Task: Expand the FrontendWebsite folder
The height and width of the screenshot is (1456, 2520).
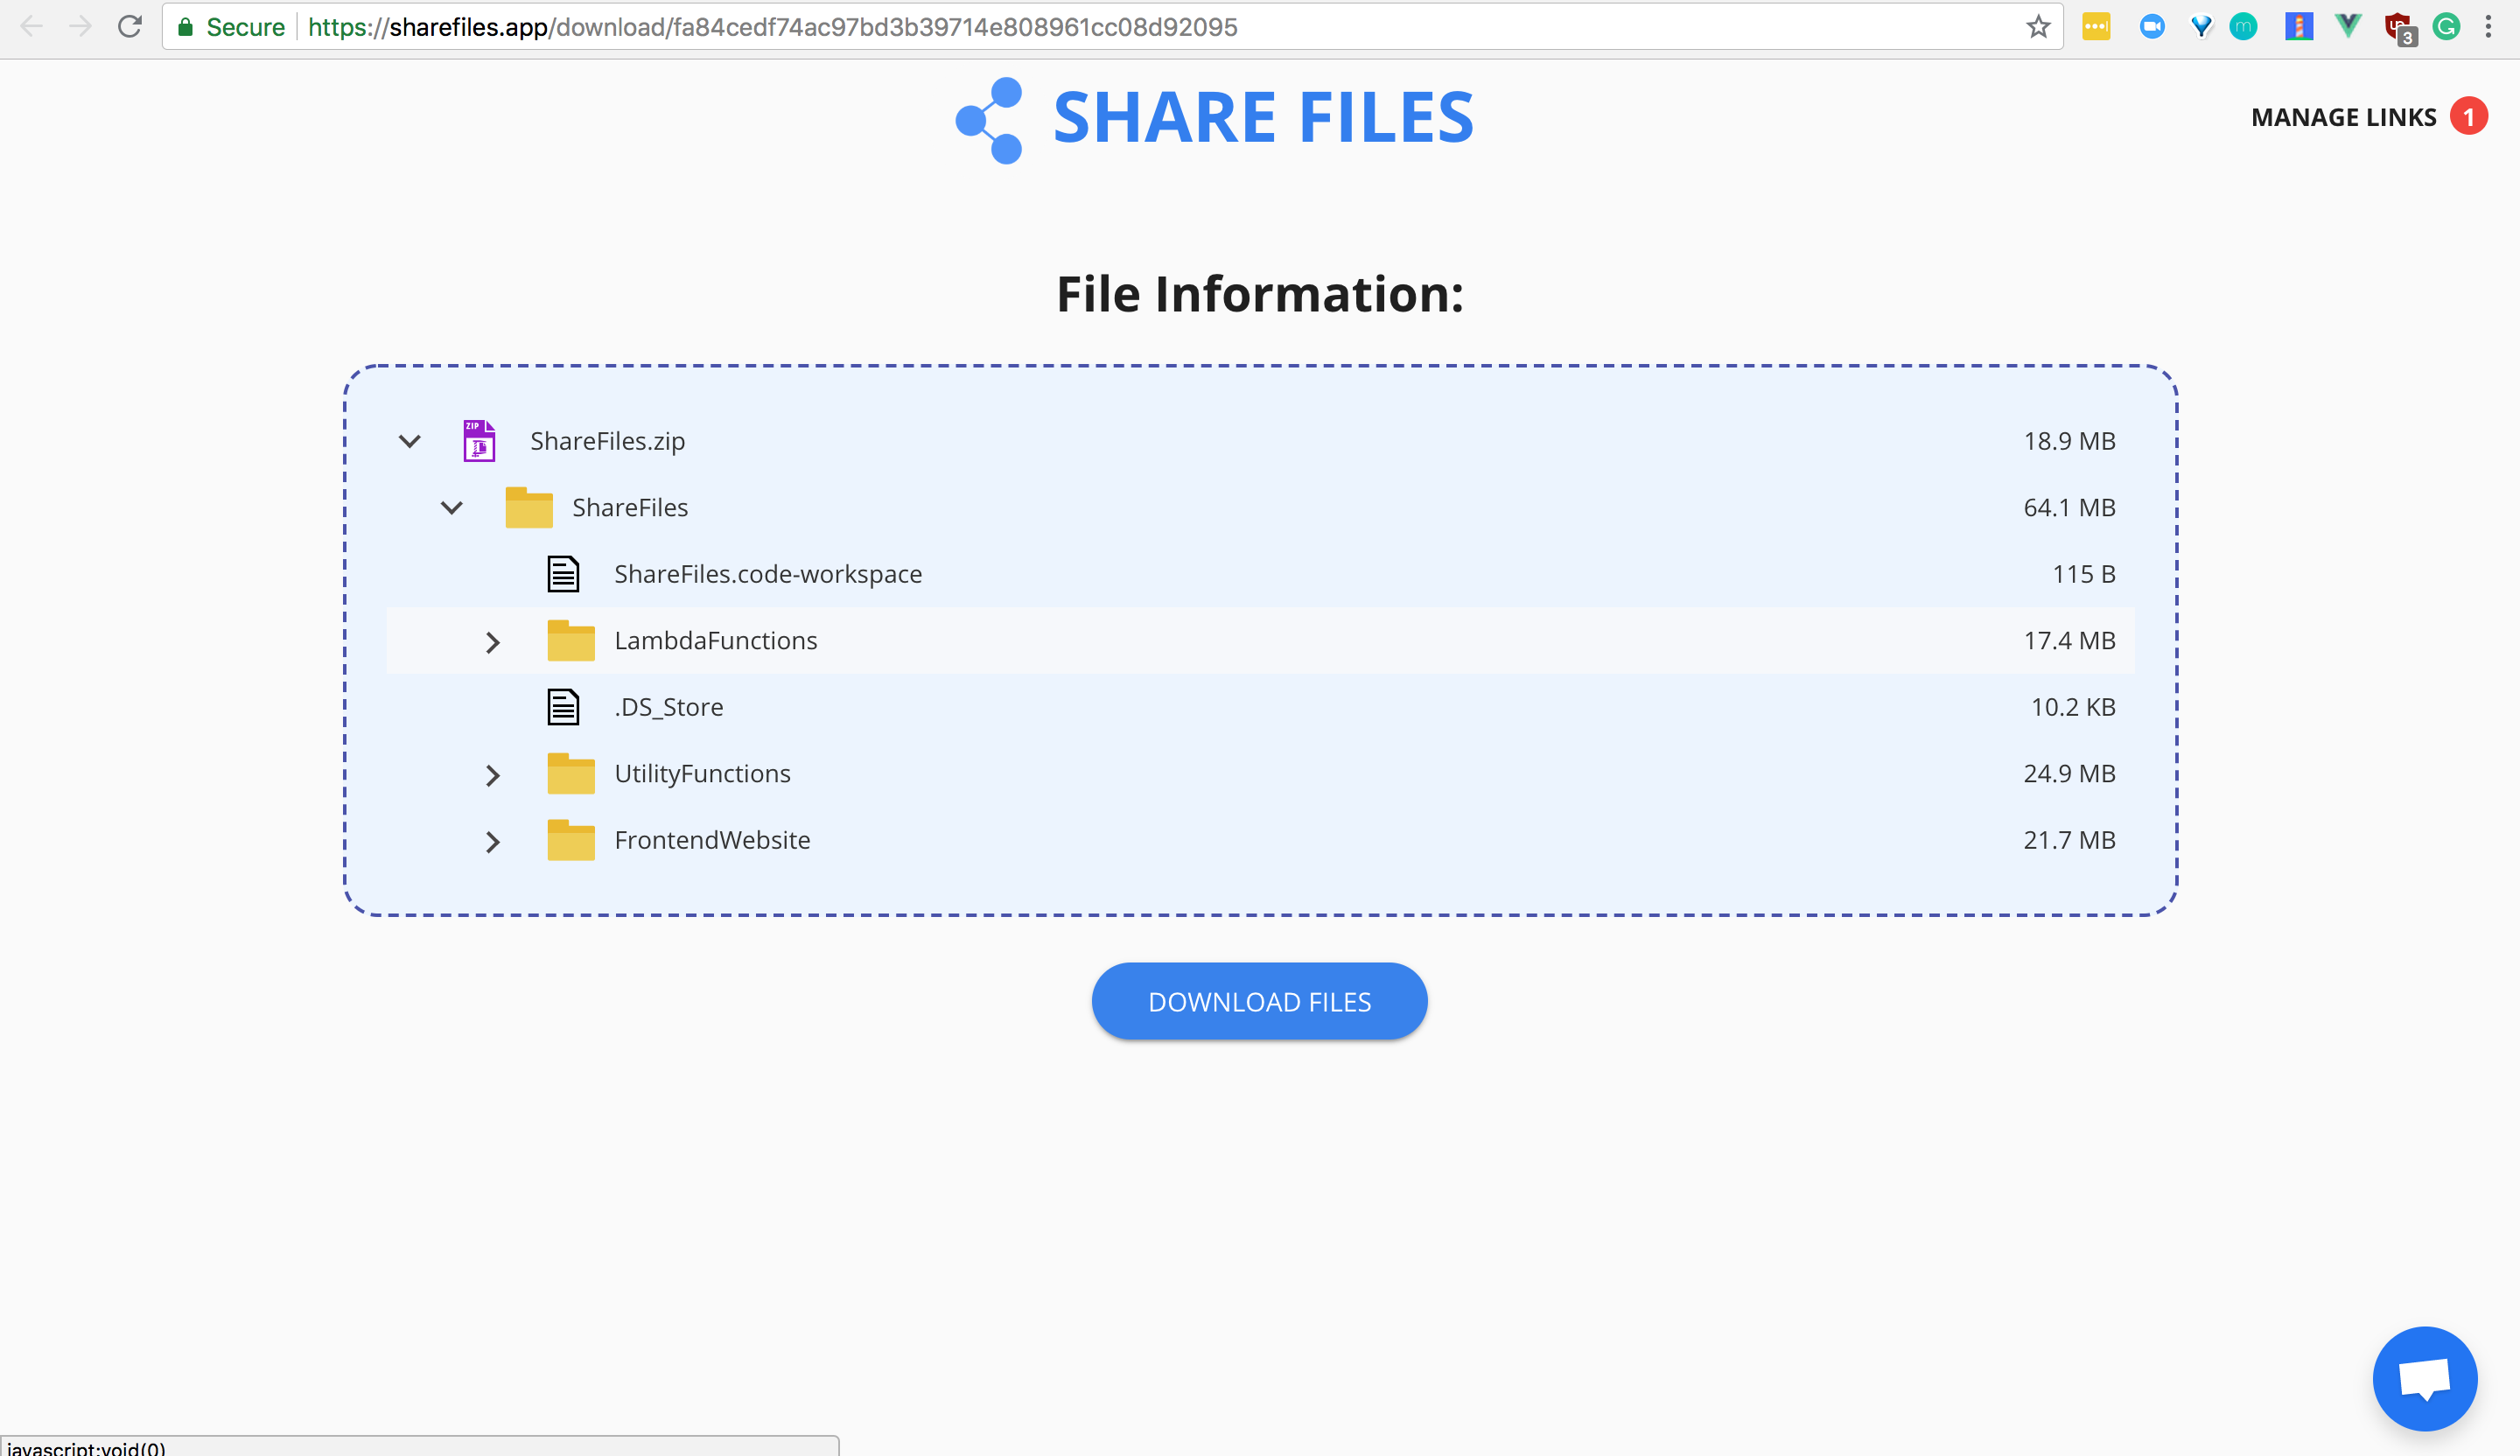Action: (x=492, y=841)
